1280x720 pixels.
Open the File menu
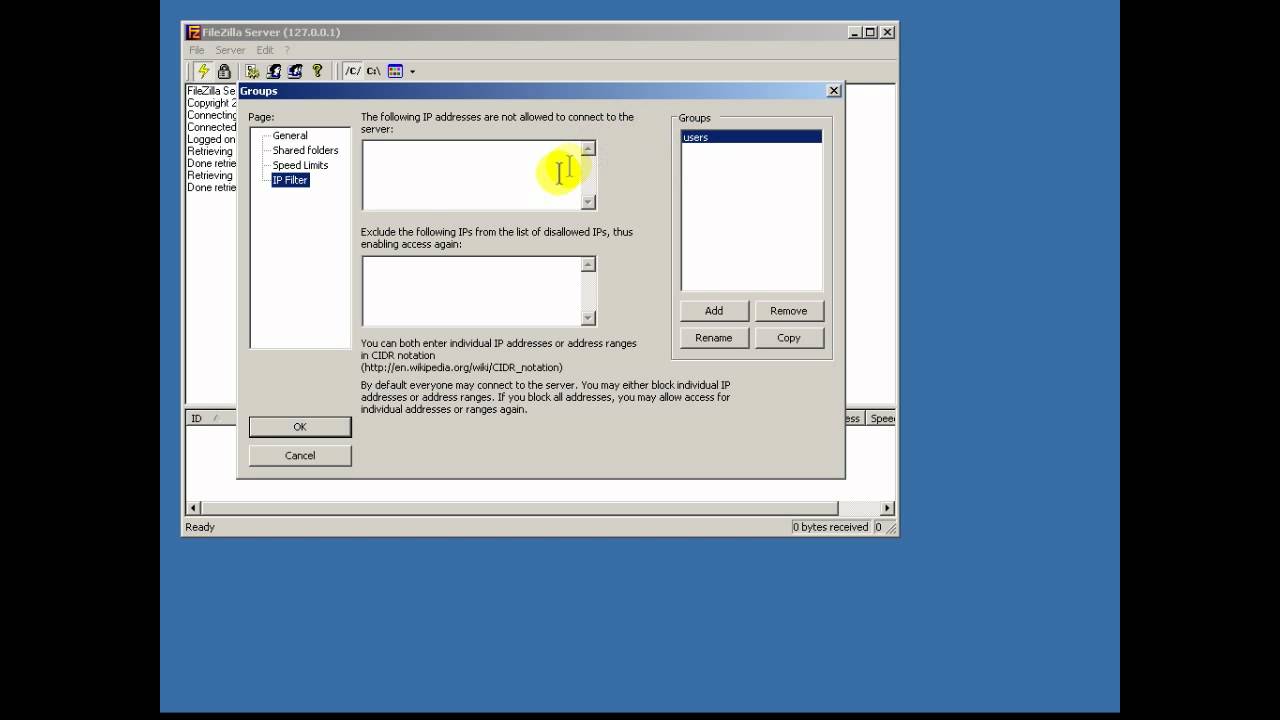pyautogui.click(x=197, y=50)
